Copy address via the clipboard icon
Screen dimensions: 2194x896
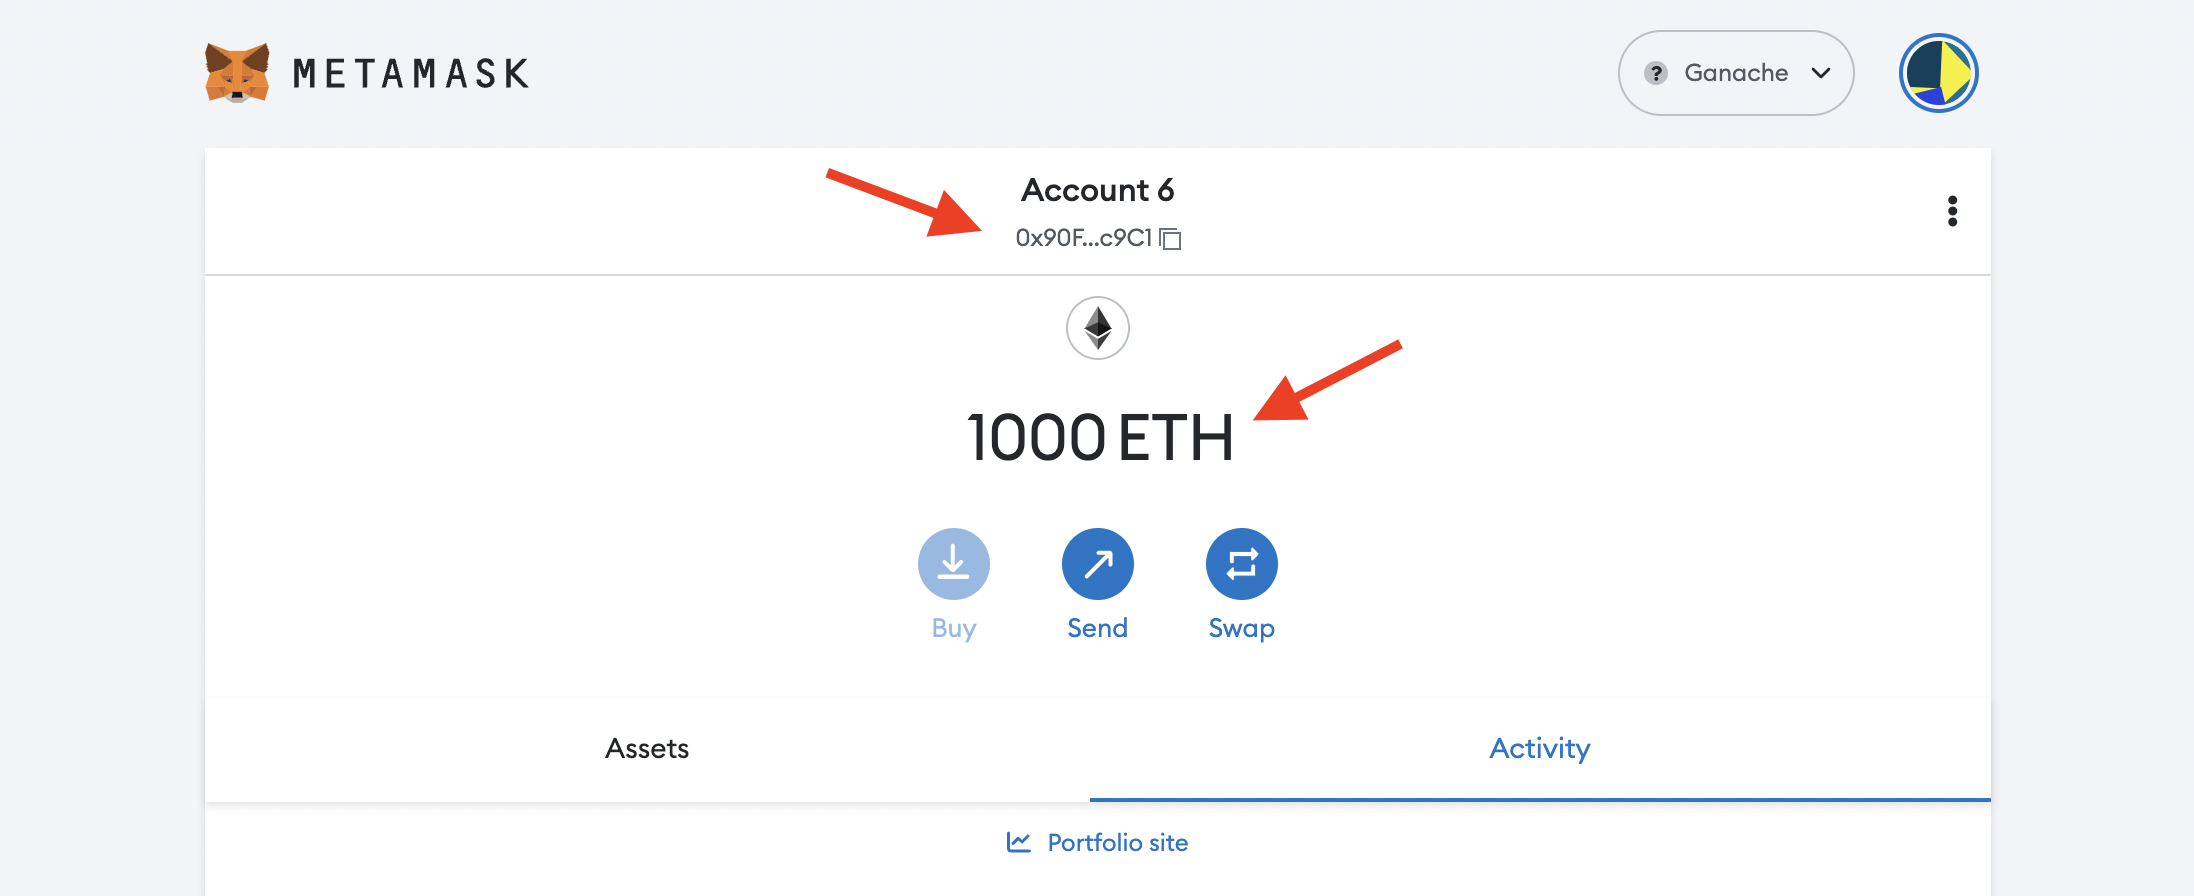point(1171,239)
